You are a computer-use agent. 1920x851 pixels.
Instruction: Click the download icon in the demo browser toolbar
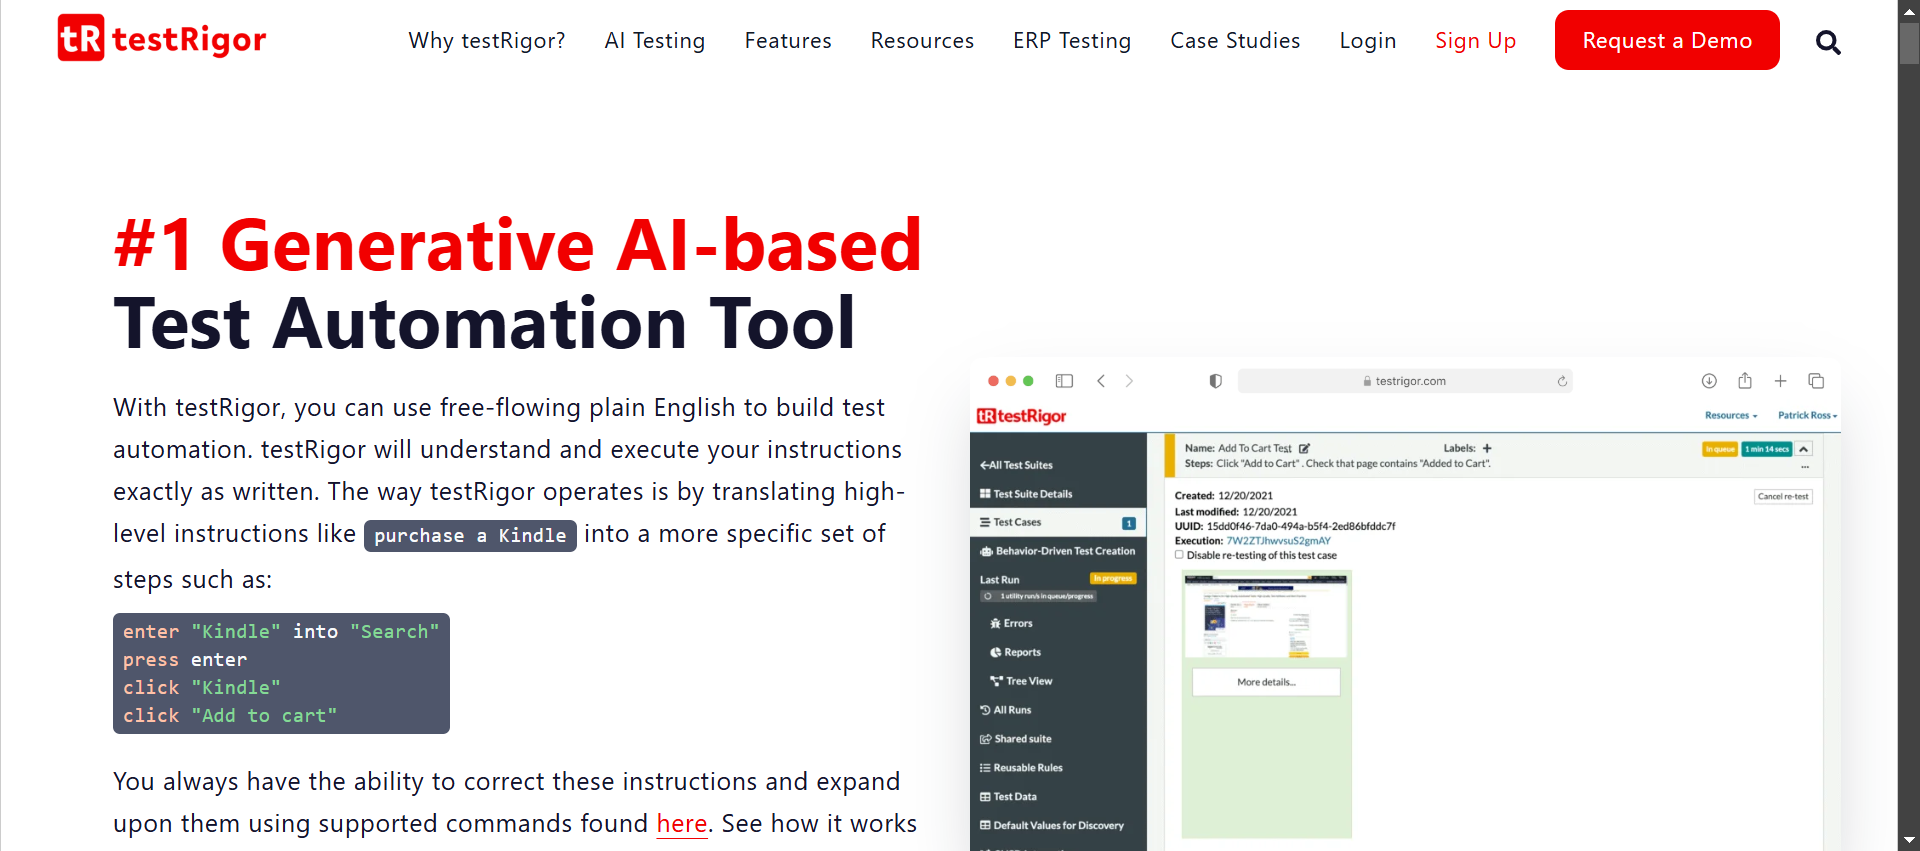click(1709, 381)
